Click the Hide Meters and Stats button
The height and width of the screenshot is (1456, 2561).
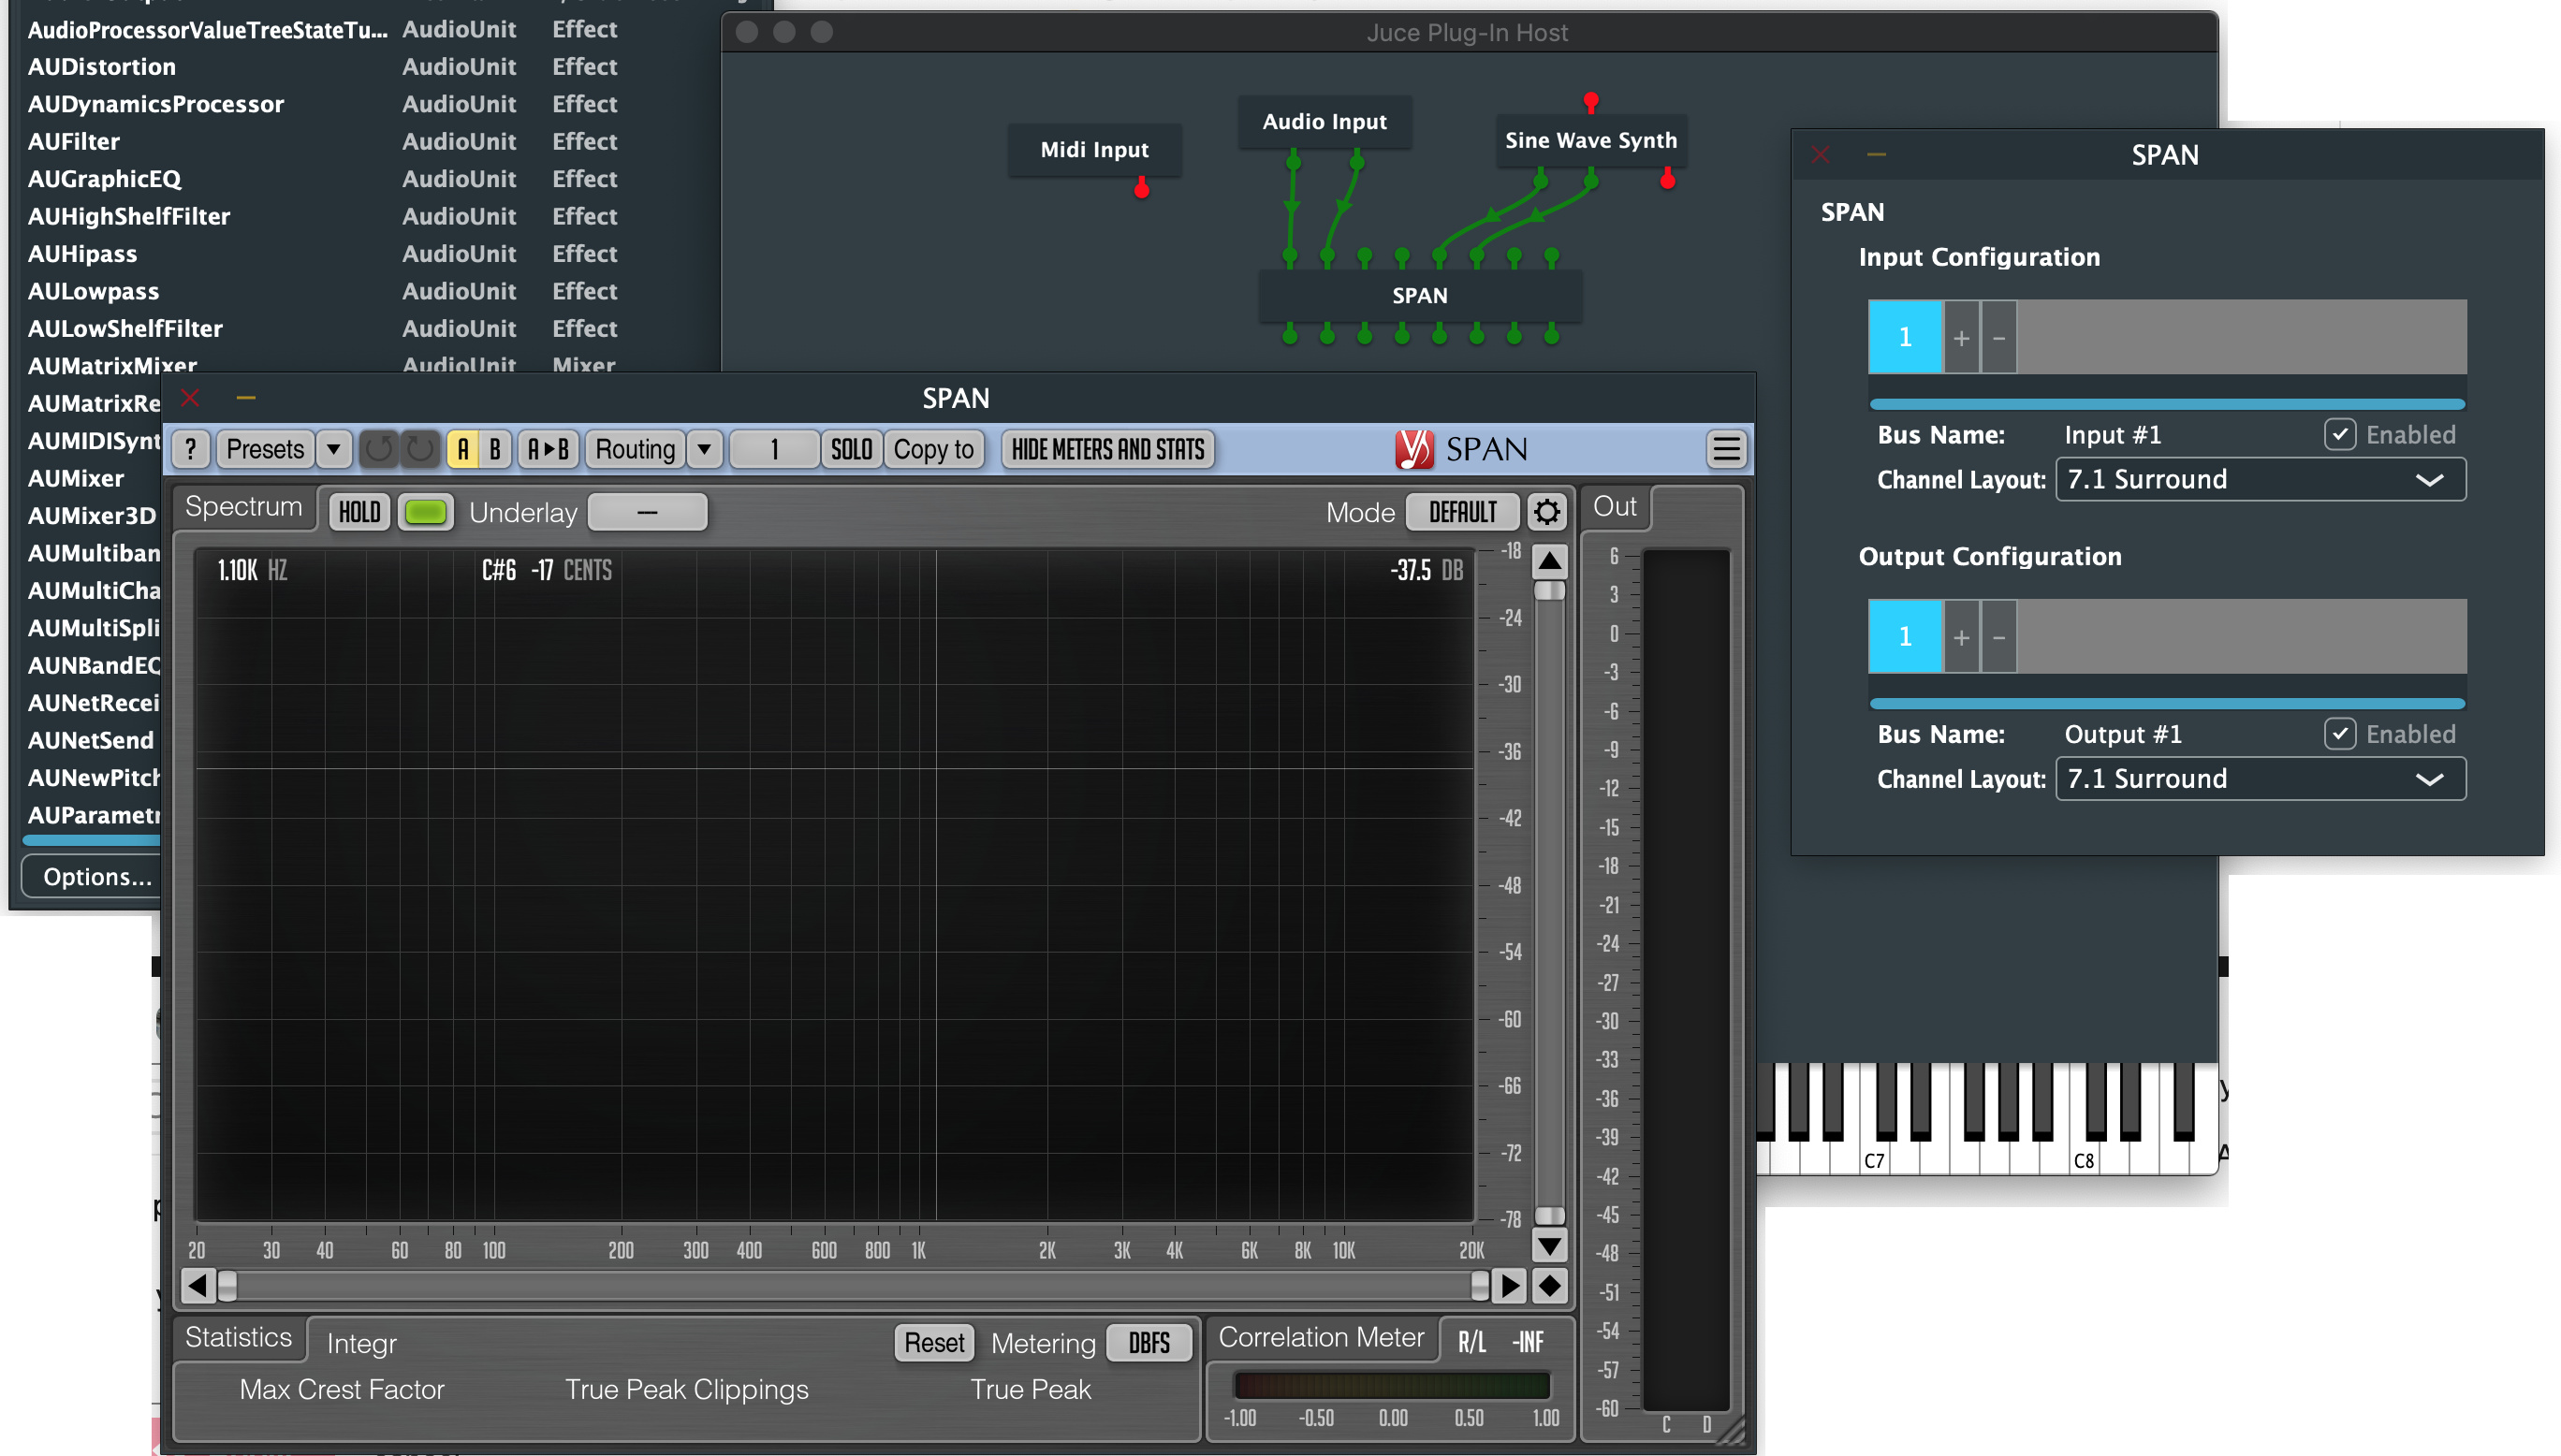(1108, 449)
